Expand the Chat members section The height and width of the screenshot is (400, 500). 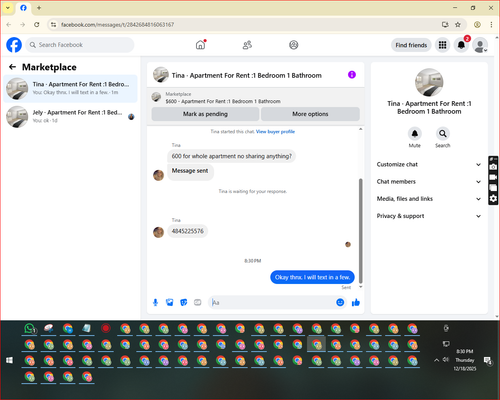click(x=429, y=182)
